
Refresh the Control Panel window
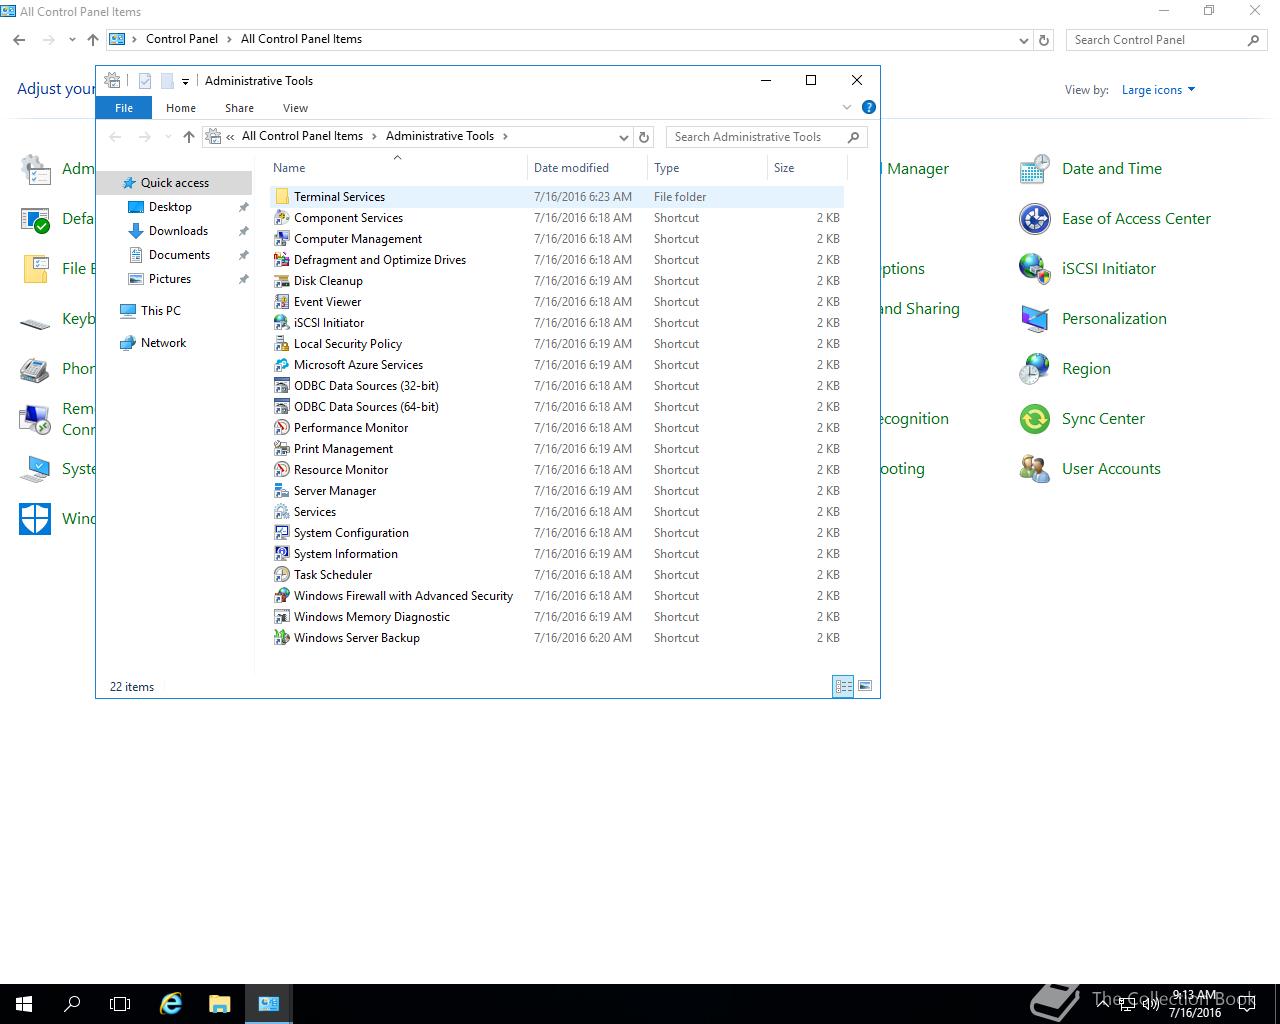(x=1044, y=40)
